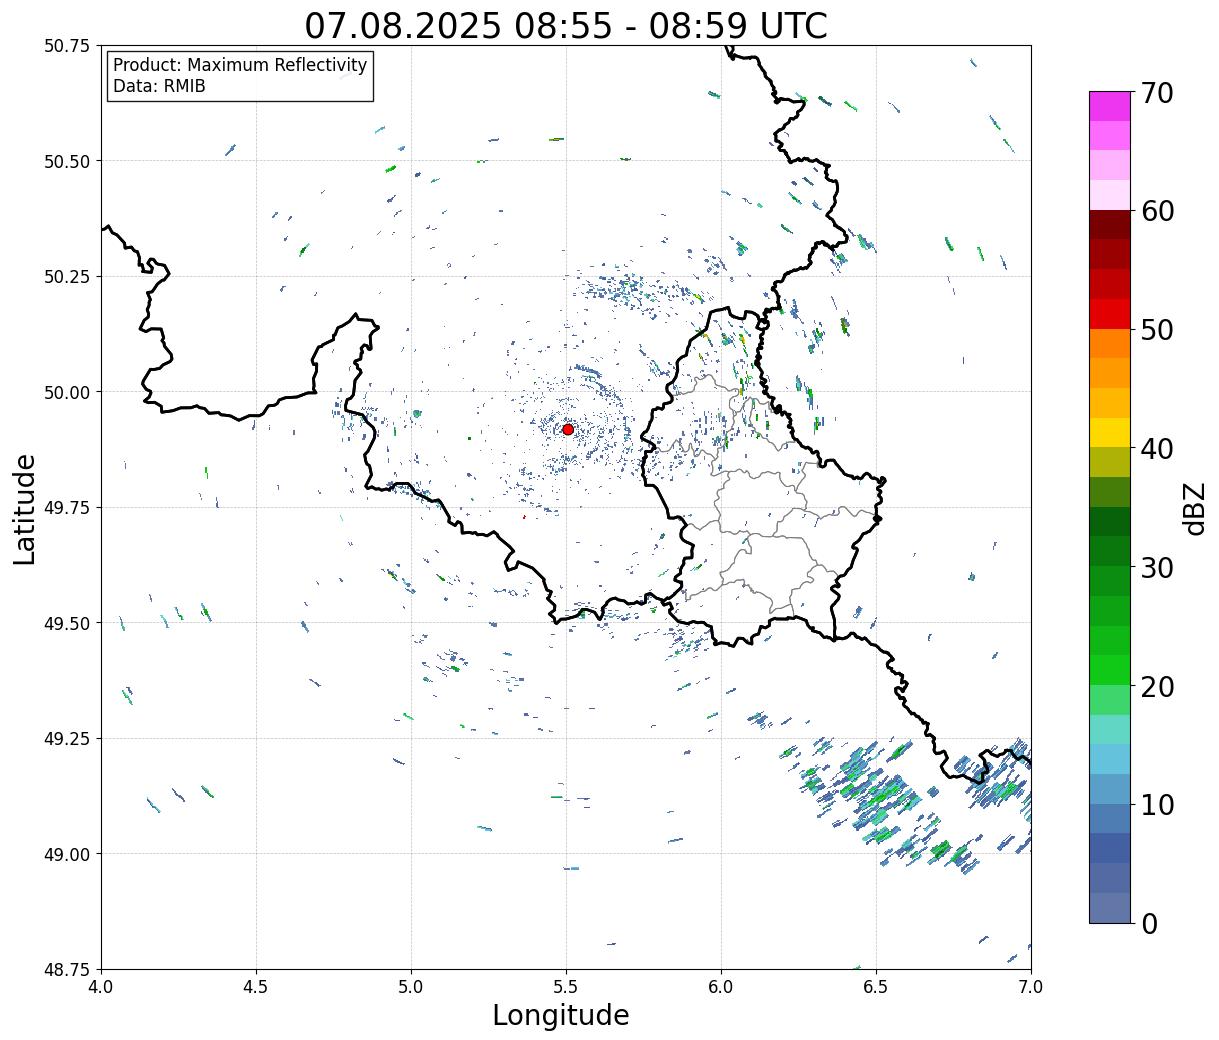This screenshot has width=1219, height=1040.
Task: Click the magenta top colorbar swatch
Action: click(1110, 106)
